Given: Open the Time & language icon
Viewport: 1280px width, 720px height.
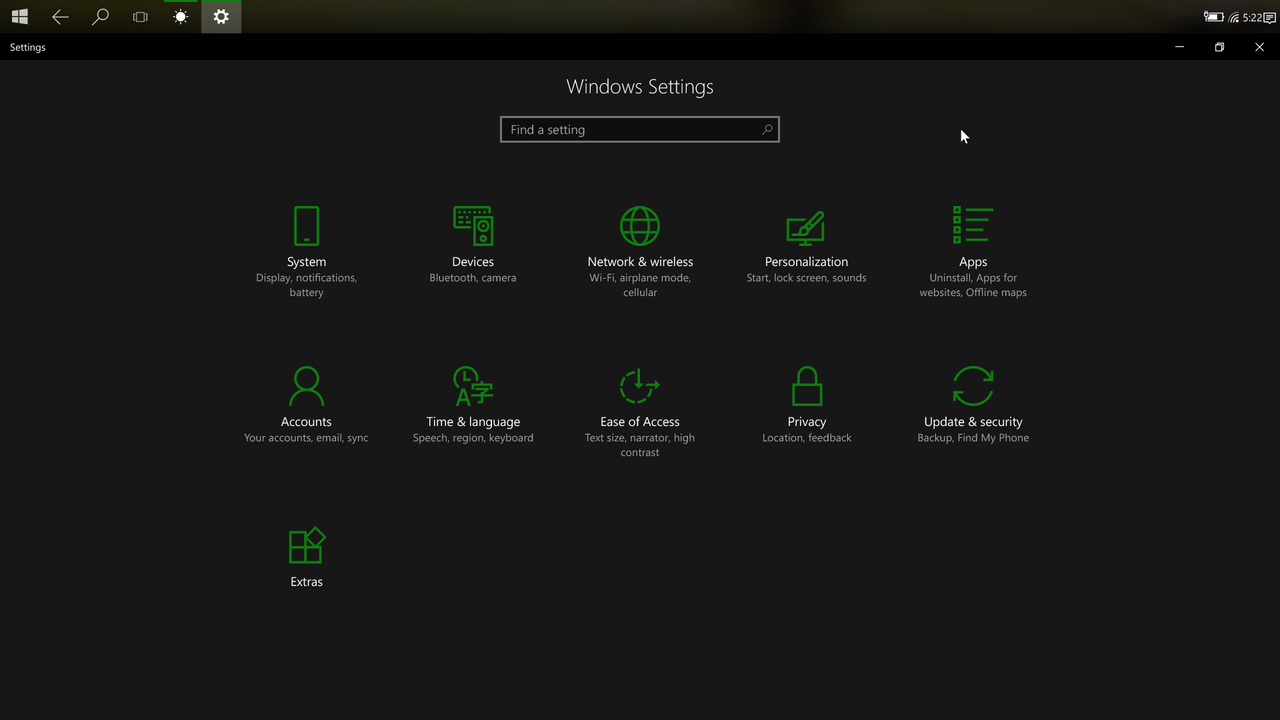Looking at the screenshot, I should pos(473,386).
